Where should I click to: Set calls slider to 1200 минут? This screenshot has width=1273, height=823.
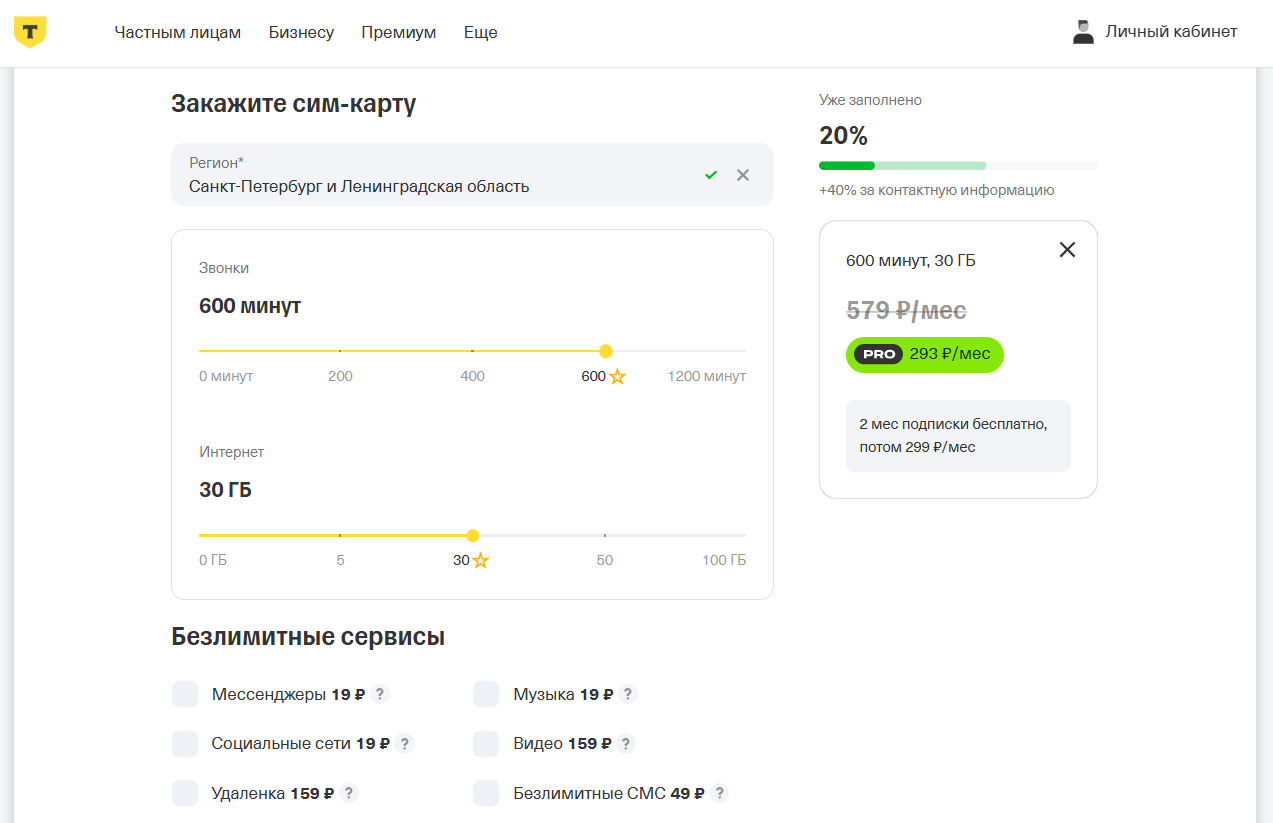pos(744,351)
